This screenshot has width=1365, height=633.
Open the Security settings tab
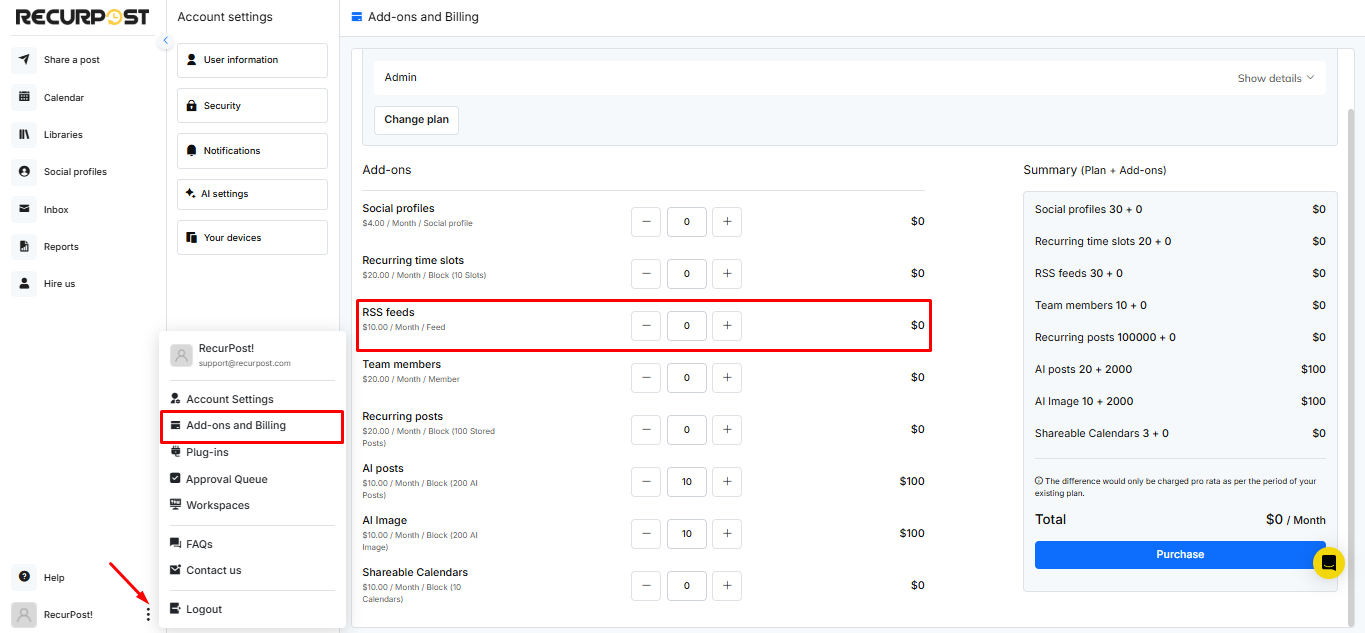click(x=252, y=106)
